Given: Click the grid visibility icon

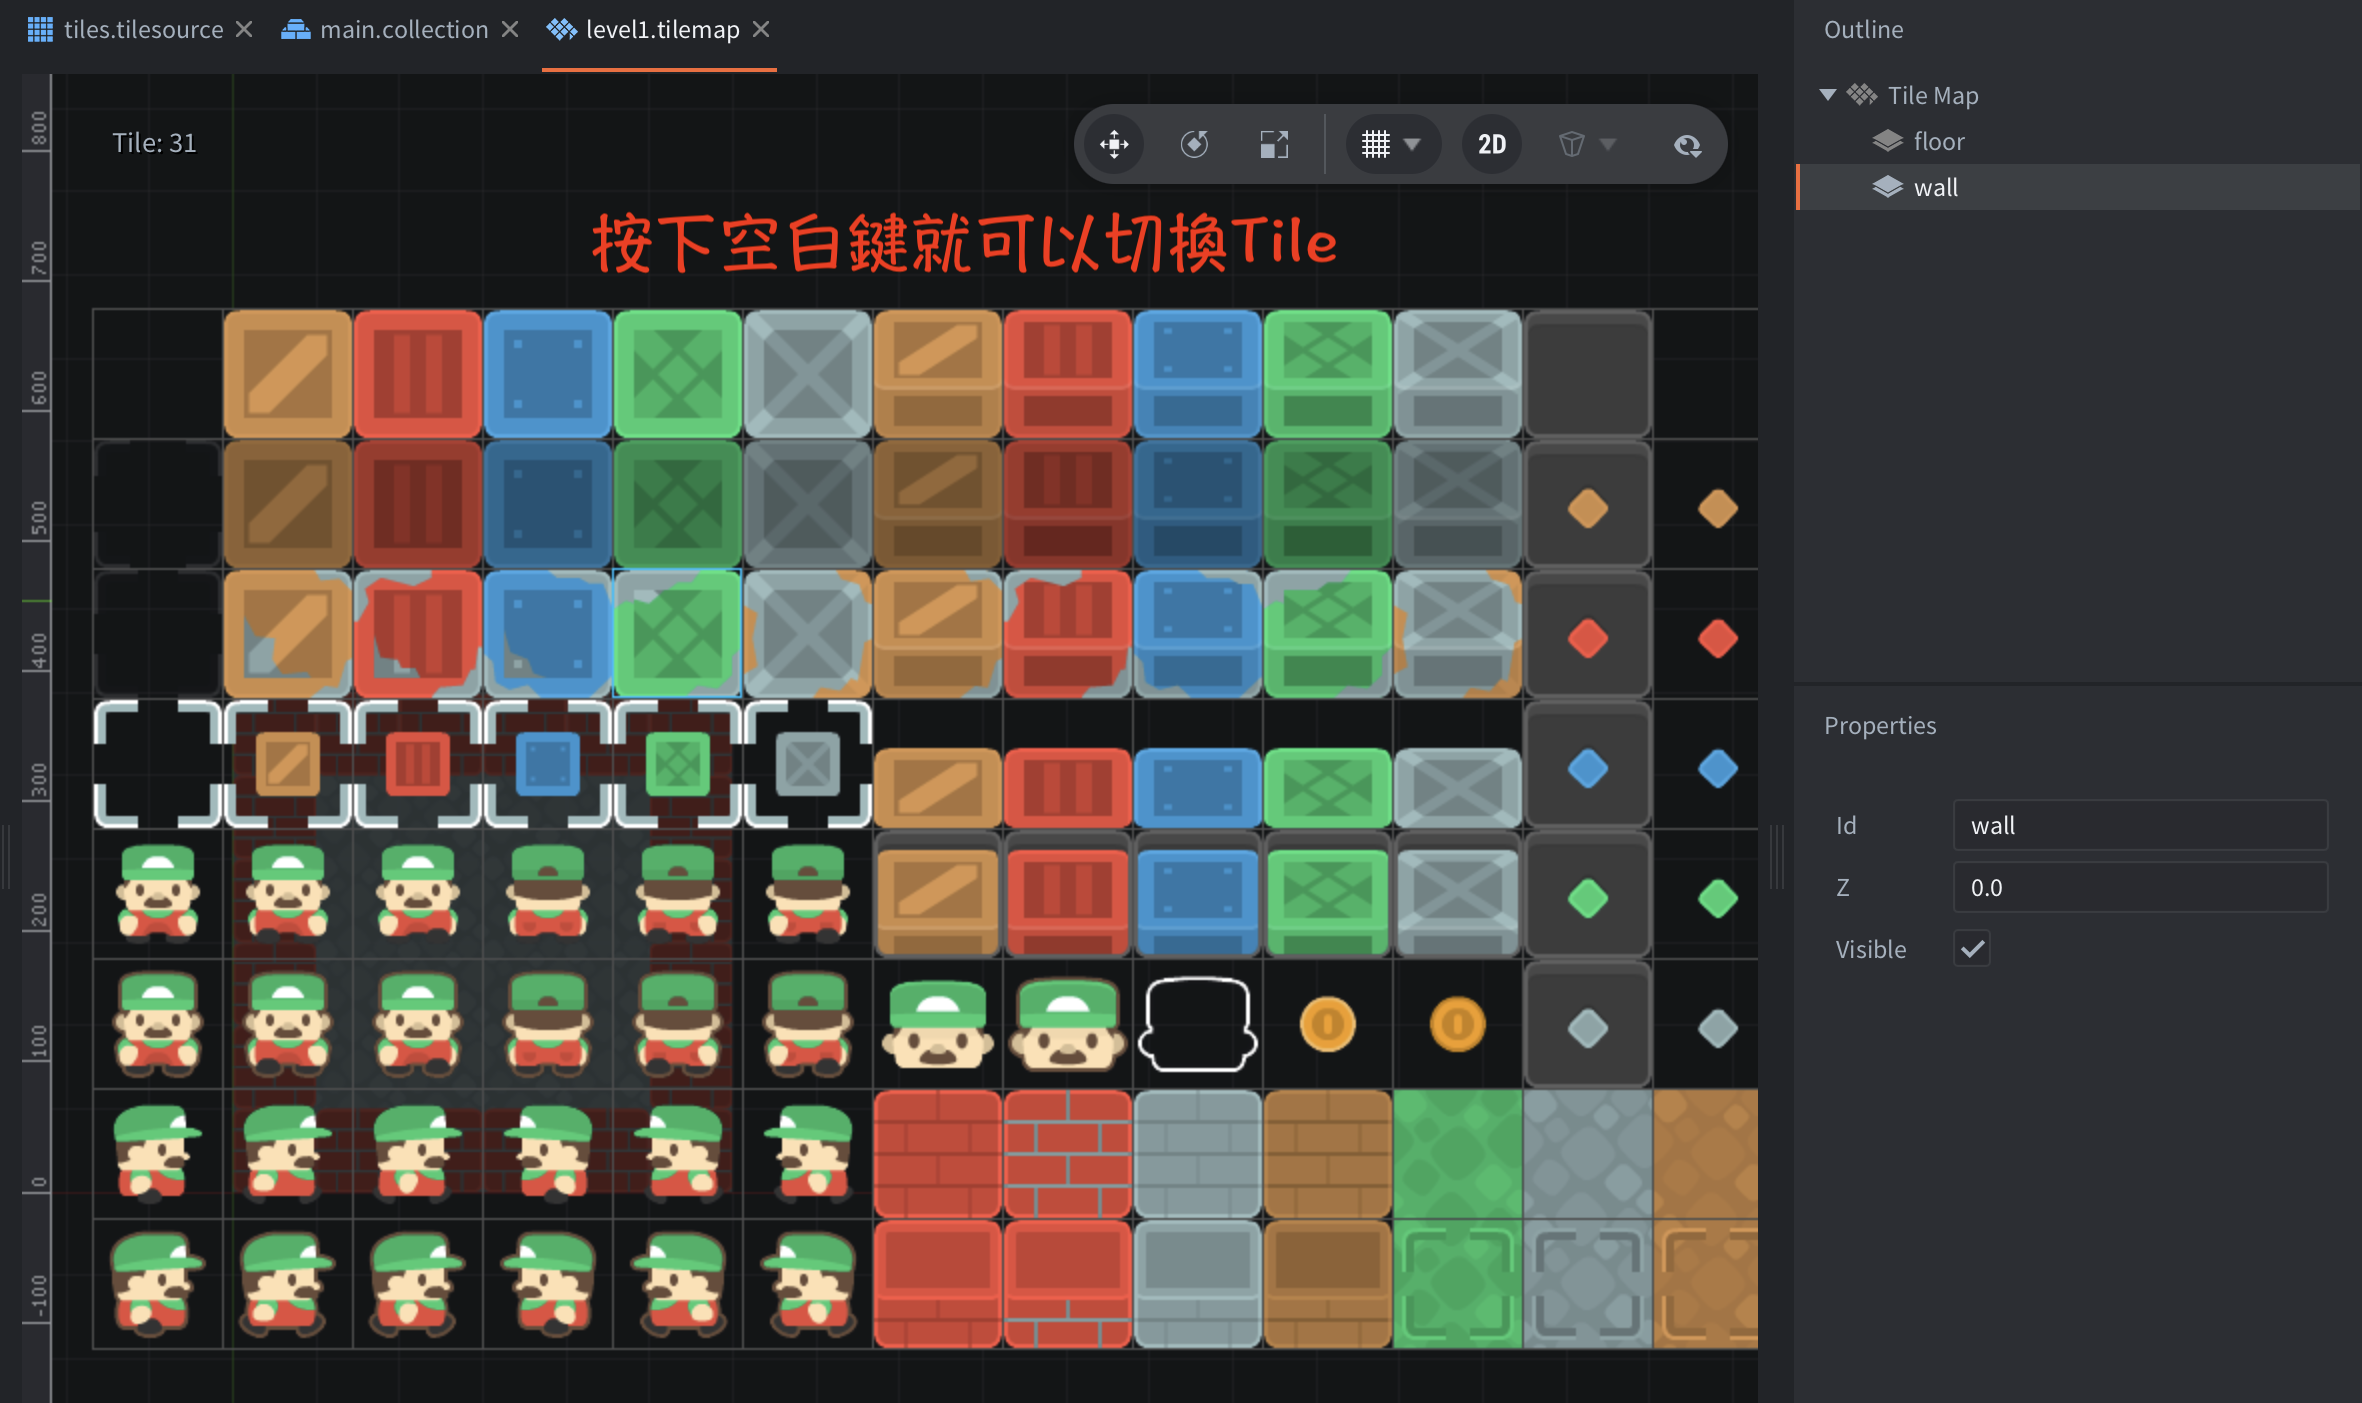Looking at the screenshot, I should tap(1376, 145).
